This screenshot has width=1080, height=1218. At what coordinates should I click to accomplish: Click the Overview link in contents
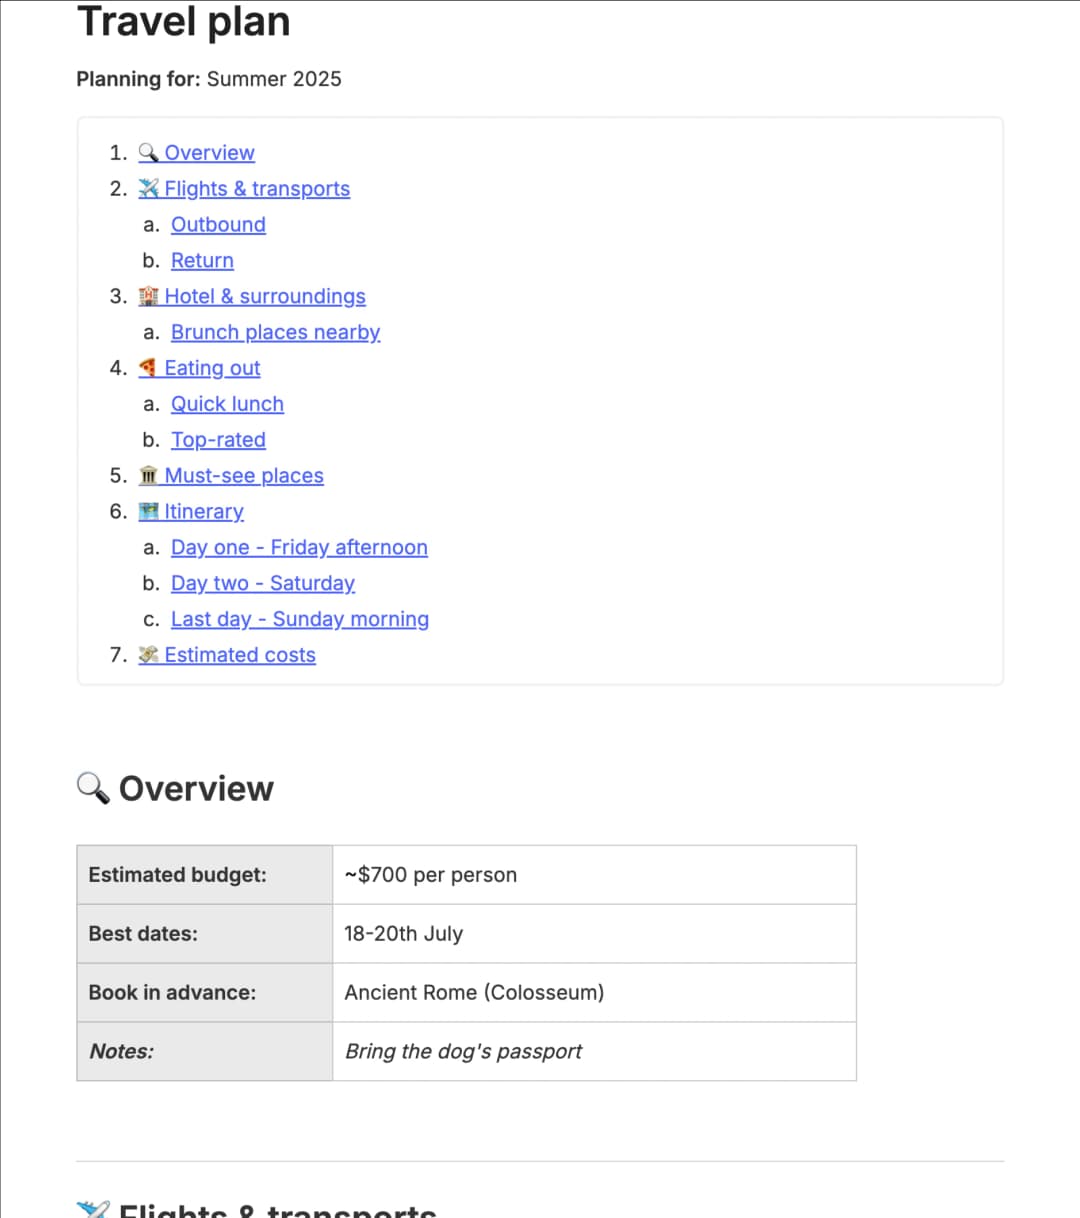tap(209, 153)
